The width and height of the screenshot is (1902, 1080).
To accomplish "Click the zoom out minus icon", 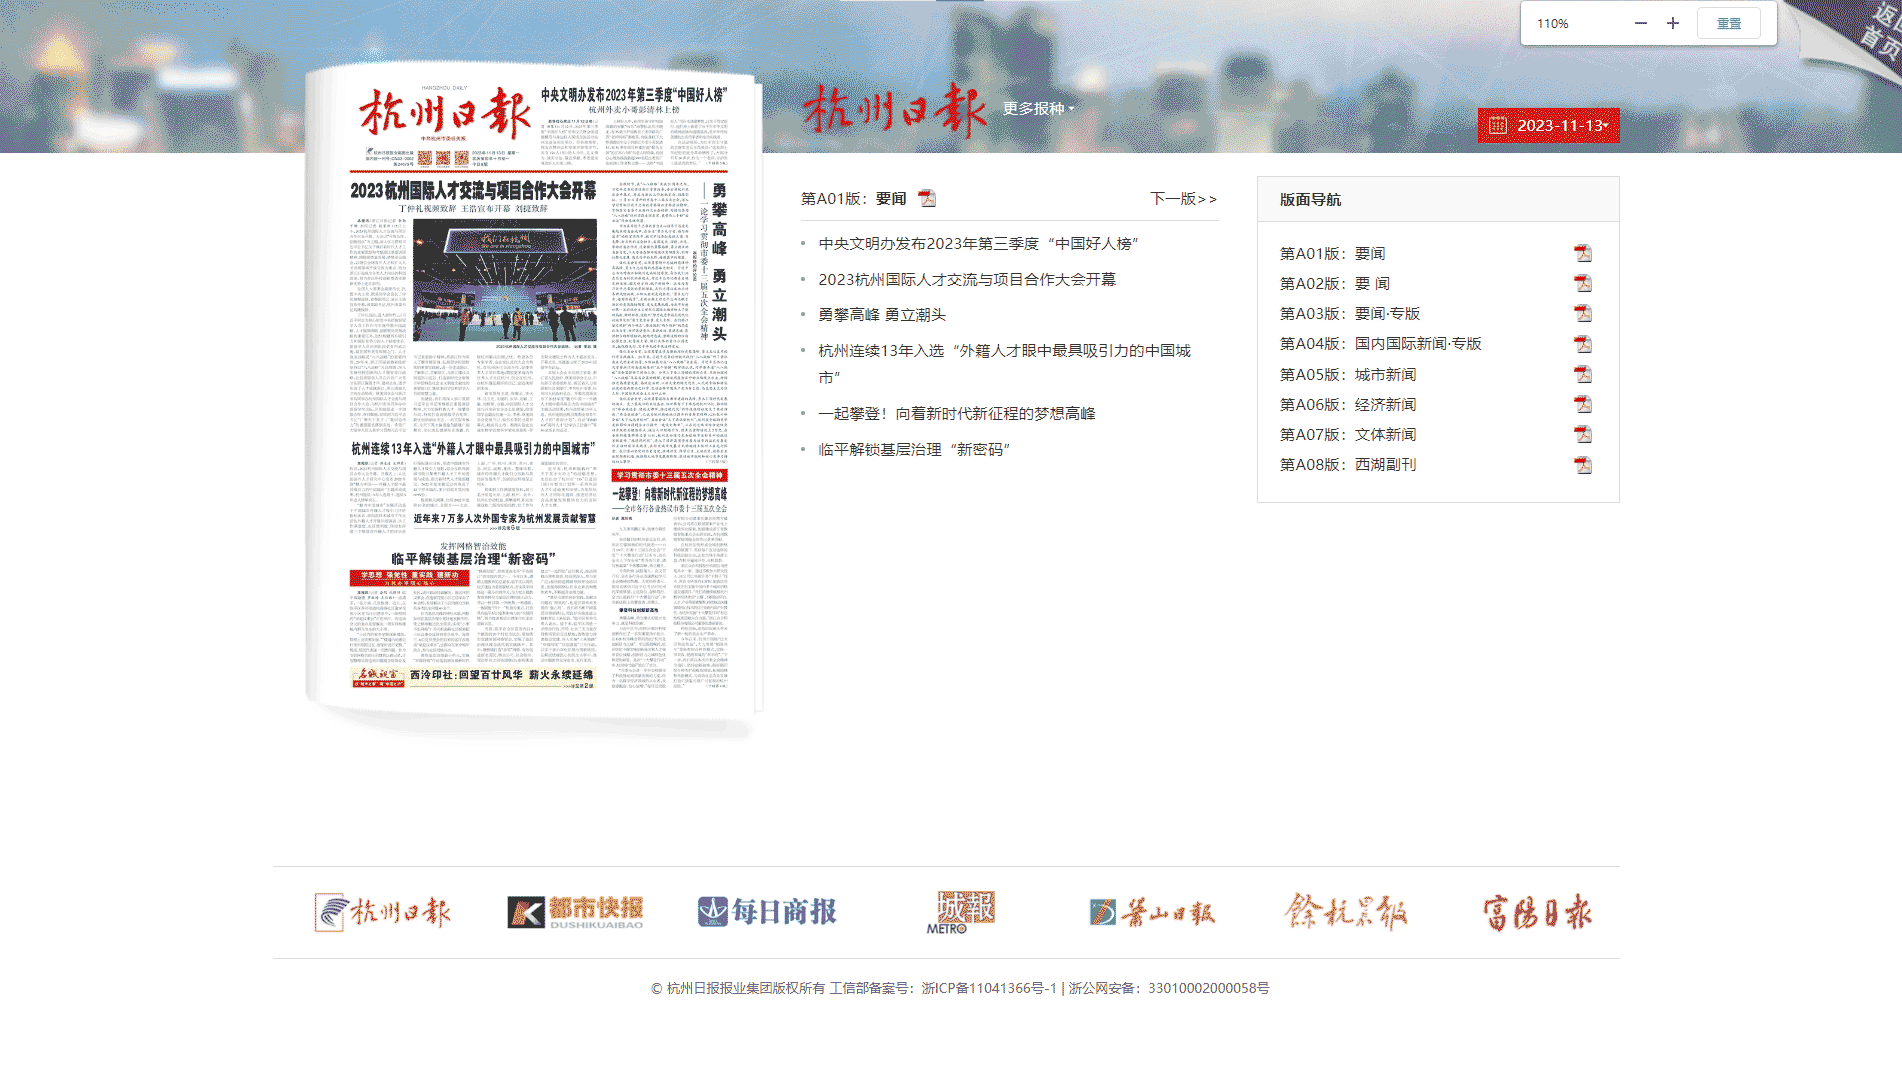I will coord(1640,23).
